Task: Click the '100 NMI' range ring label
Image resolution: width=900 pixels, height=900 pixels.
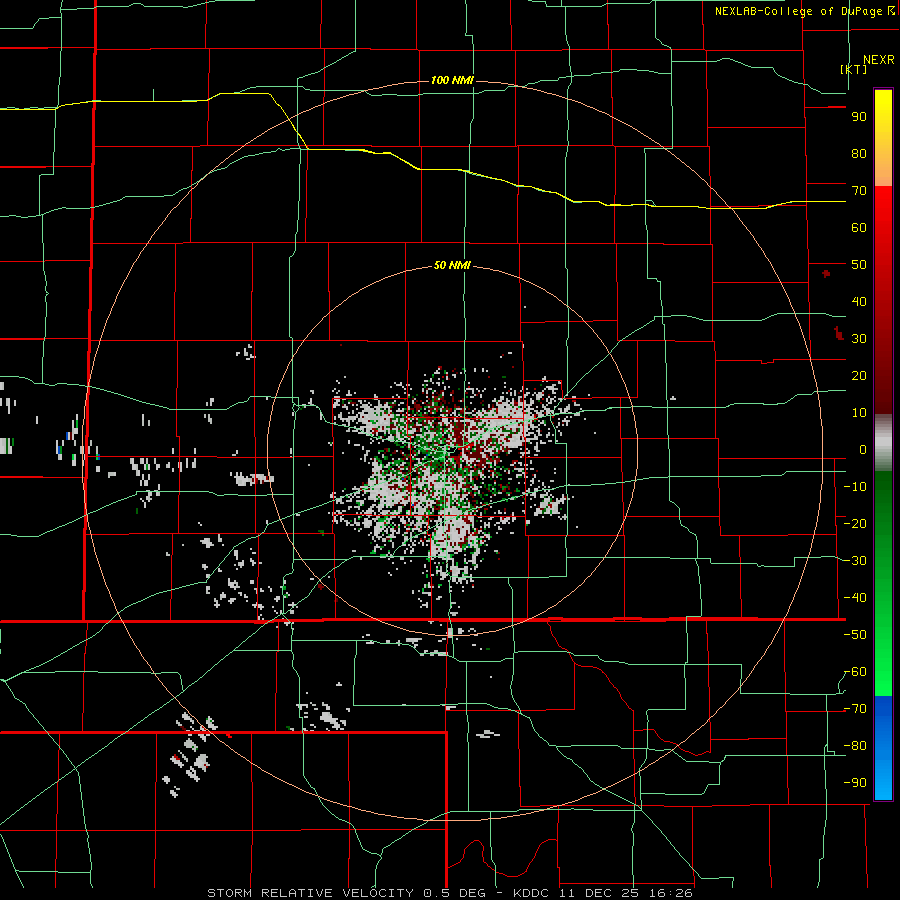Action: 452,80
